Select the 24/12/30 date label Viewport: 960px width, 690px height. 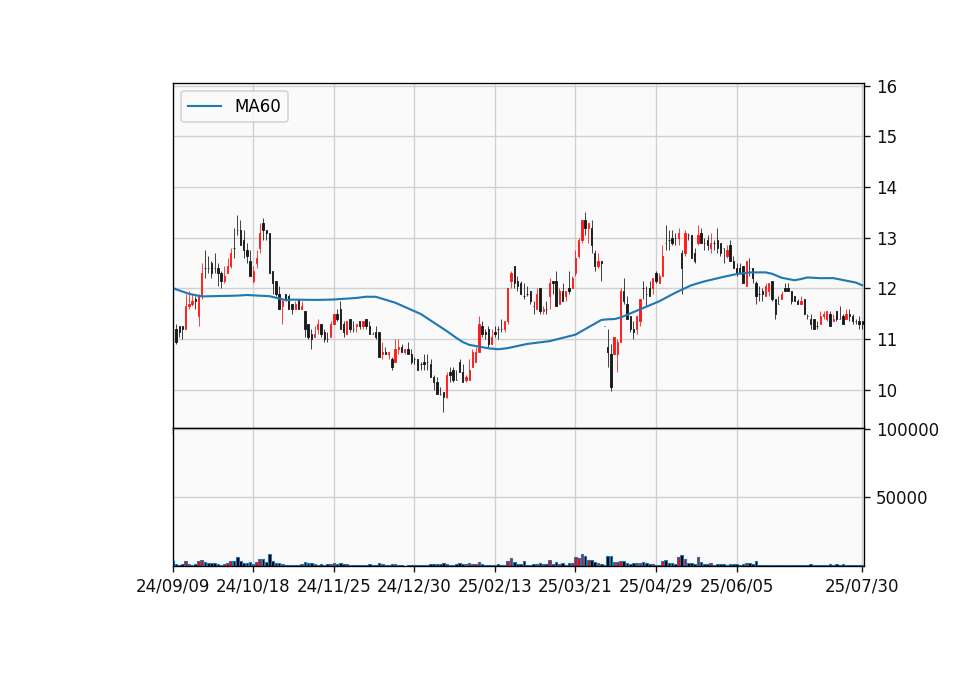pos(414,586)
